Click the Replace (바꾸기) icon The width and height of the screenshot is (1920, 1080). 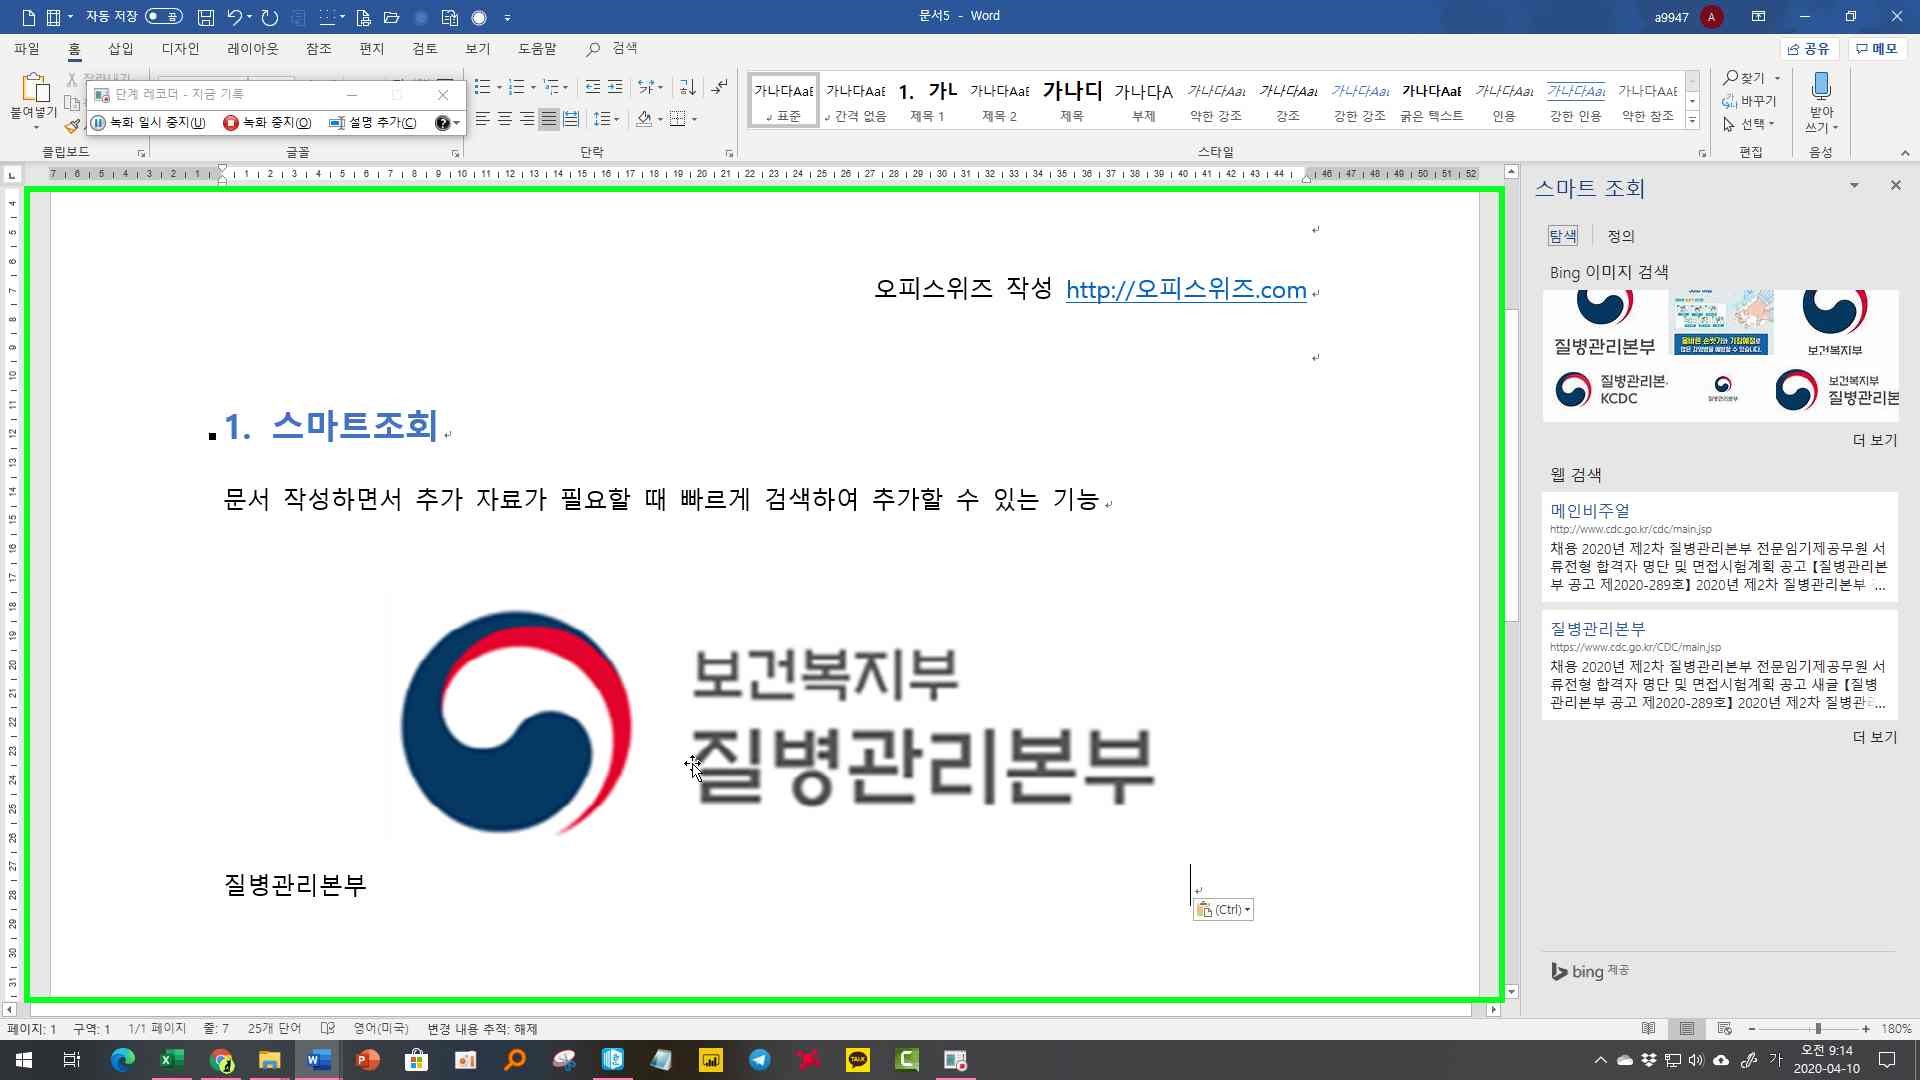[x=1749, y=101]
